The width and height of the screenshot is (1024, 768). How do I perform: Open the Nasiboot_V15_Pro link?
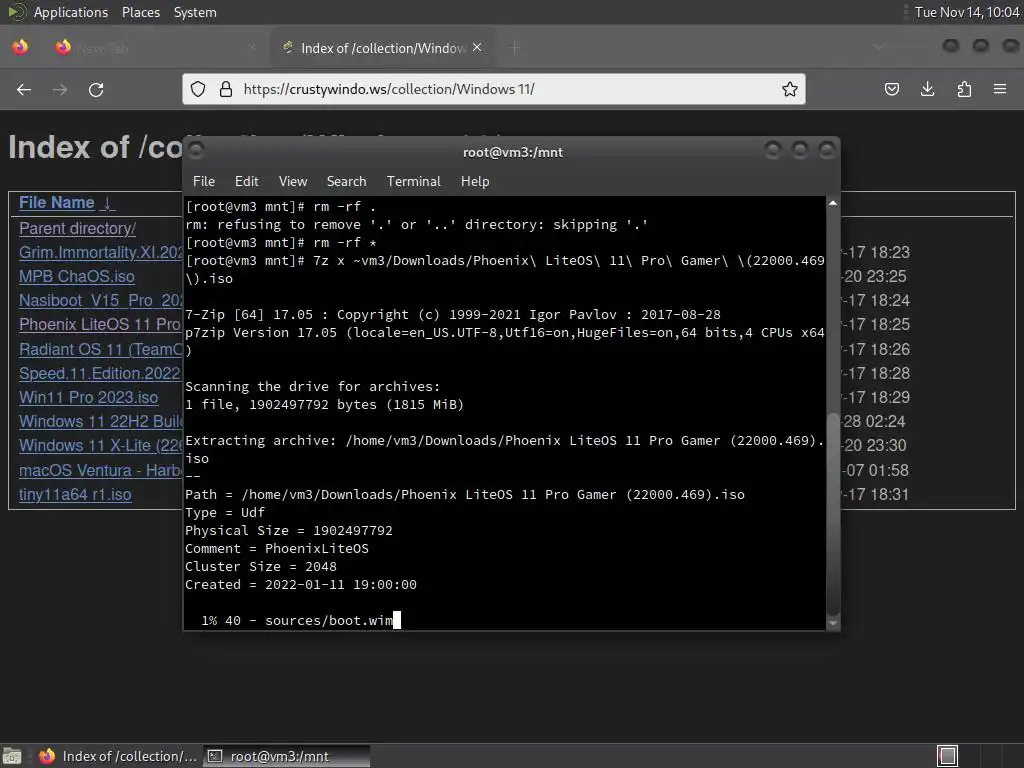coord(101,300)
